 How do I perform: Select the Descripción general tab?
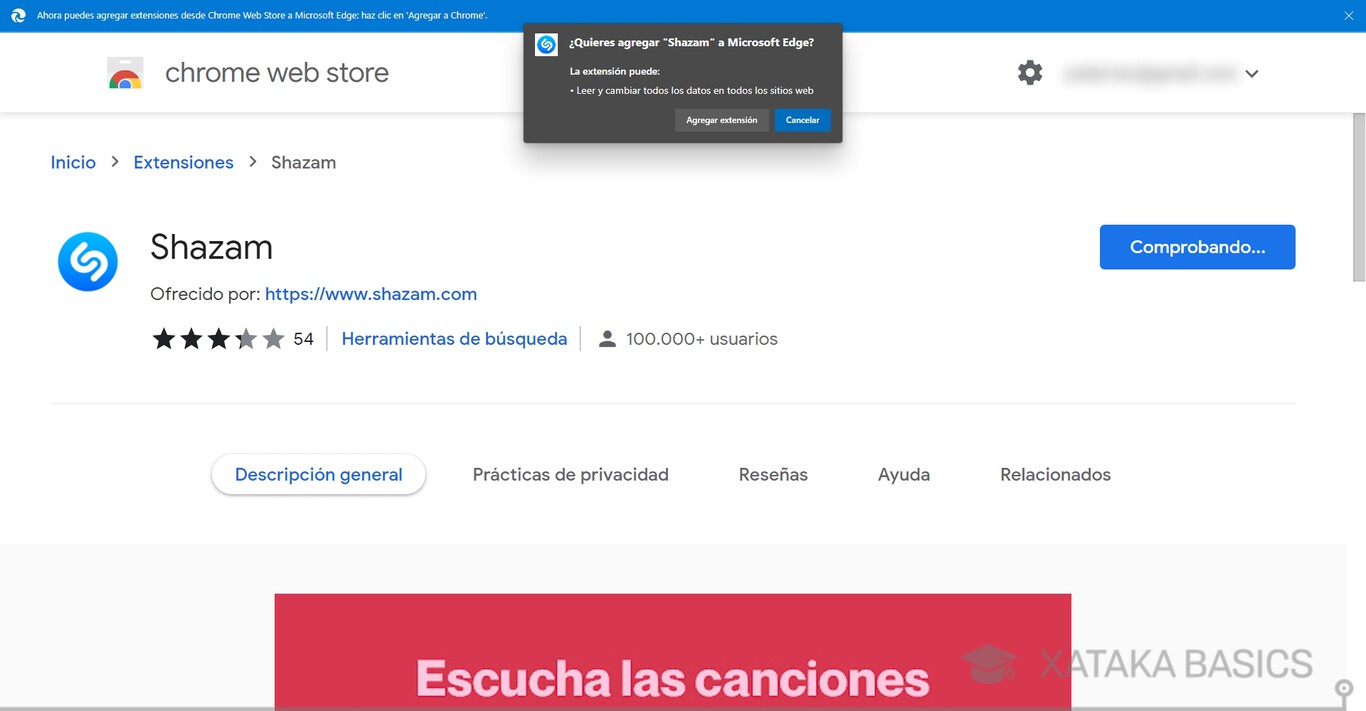[x=318, y=474]
